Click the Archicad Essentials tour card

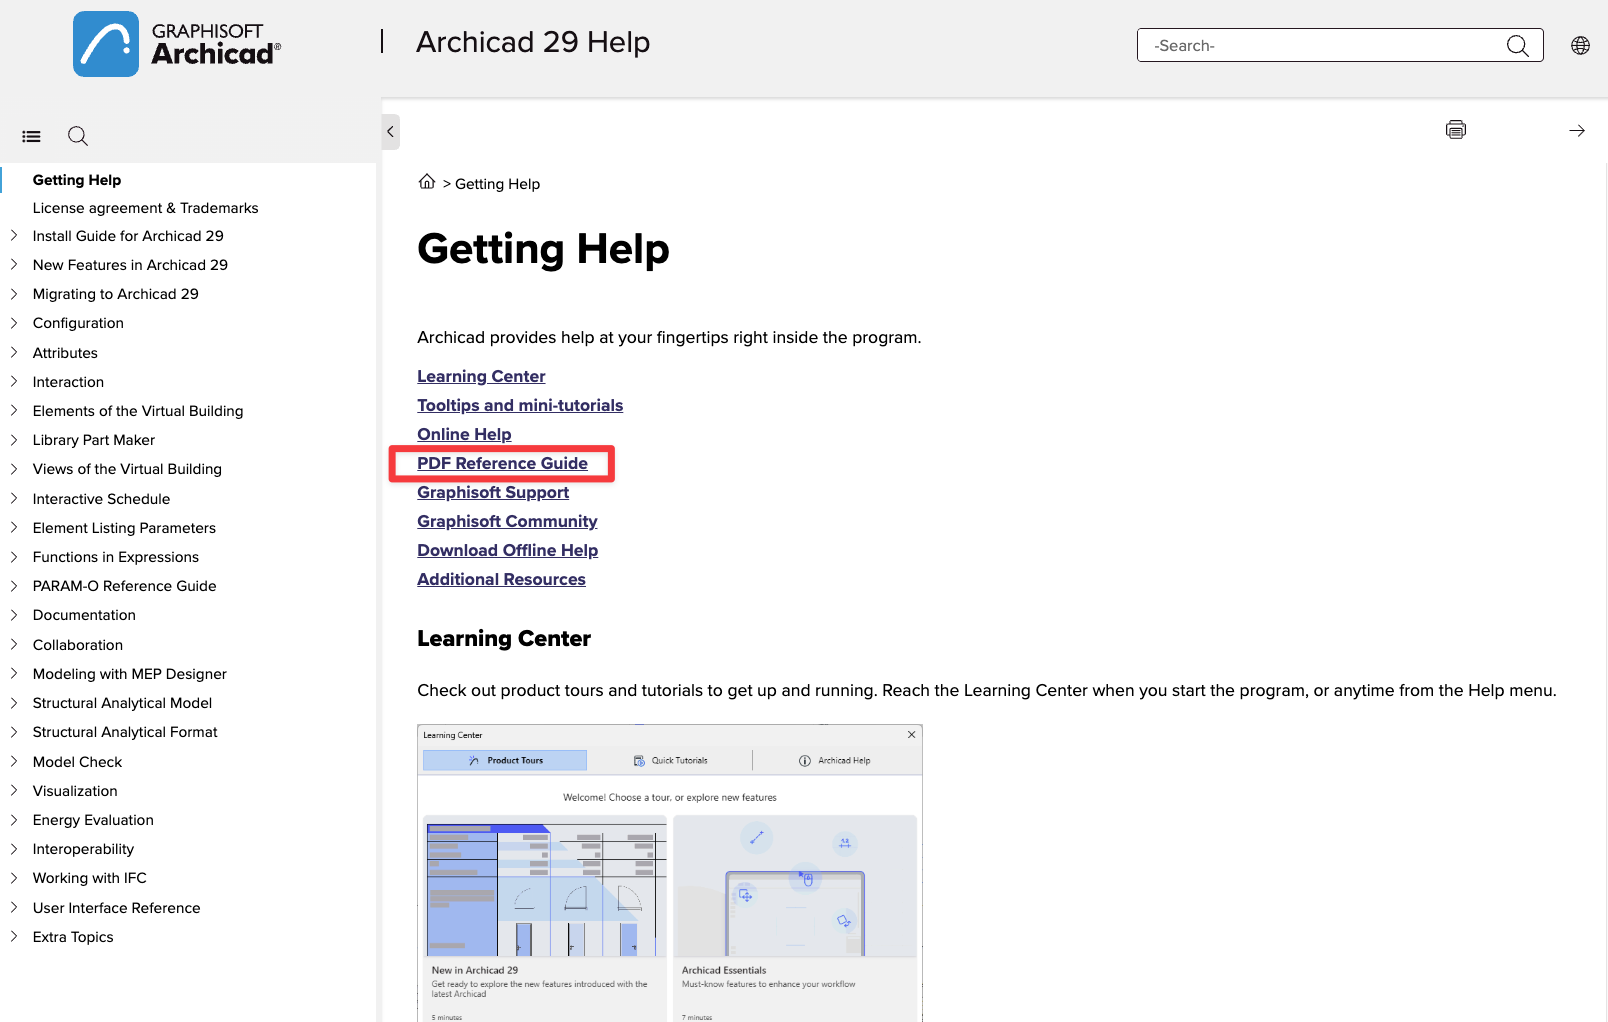(x=795, y=918)
